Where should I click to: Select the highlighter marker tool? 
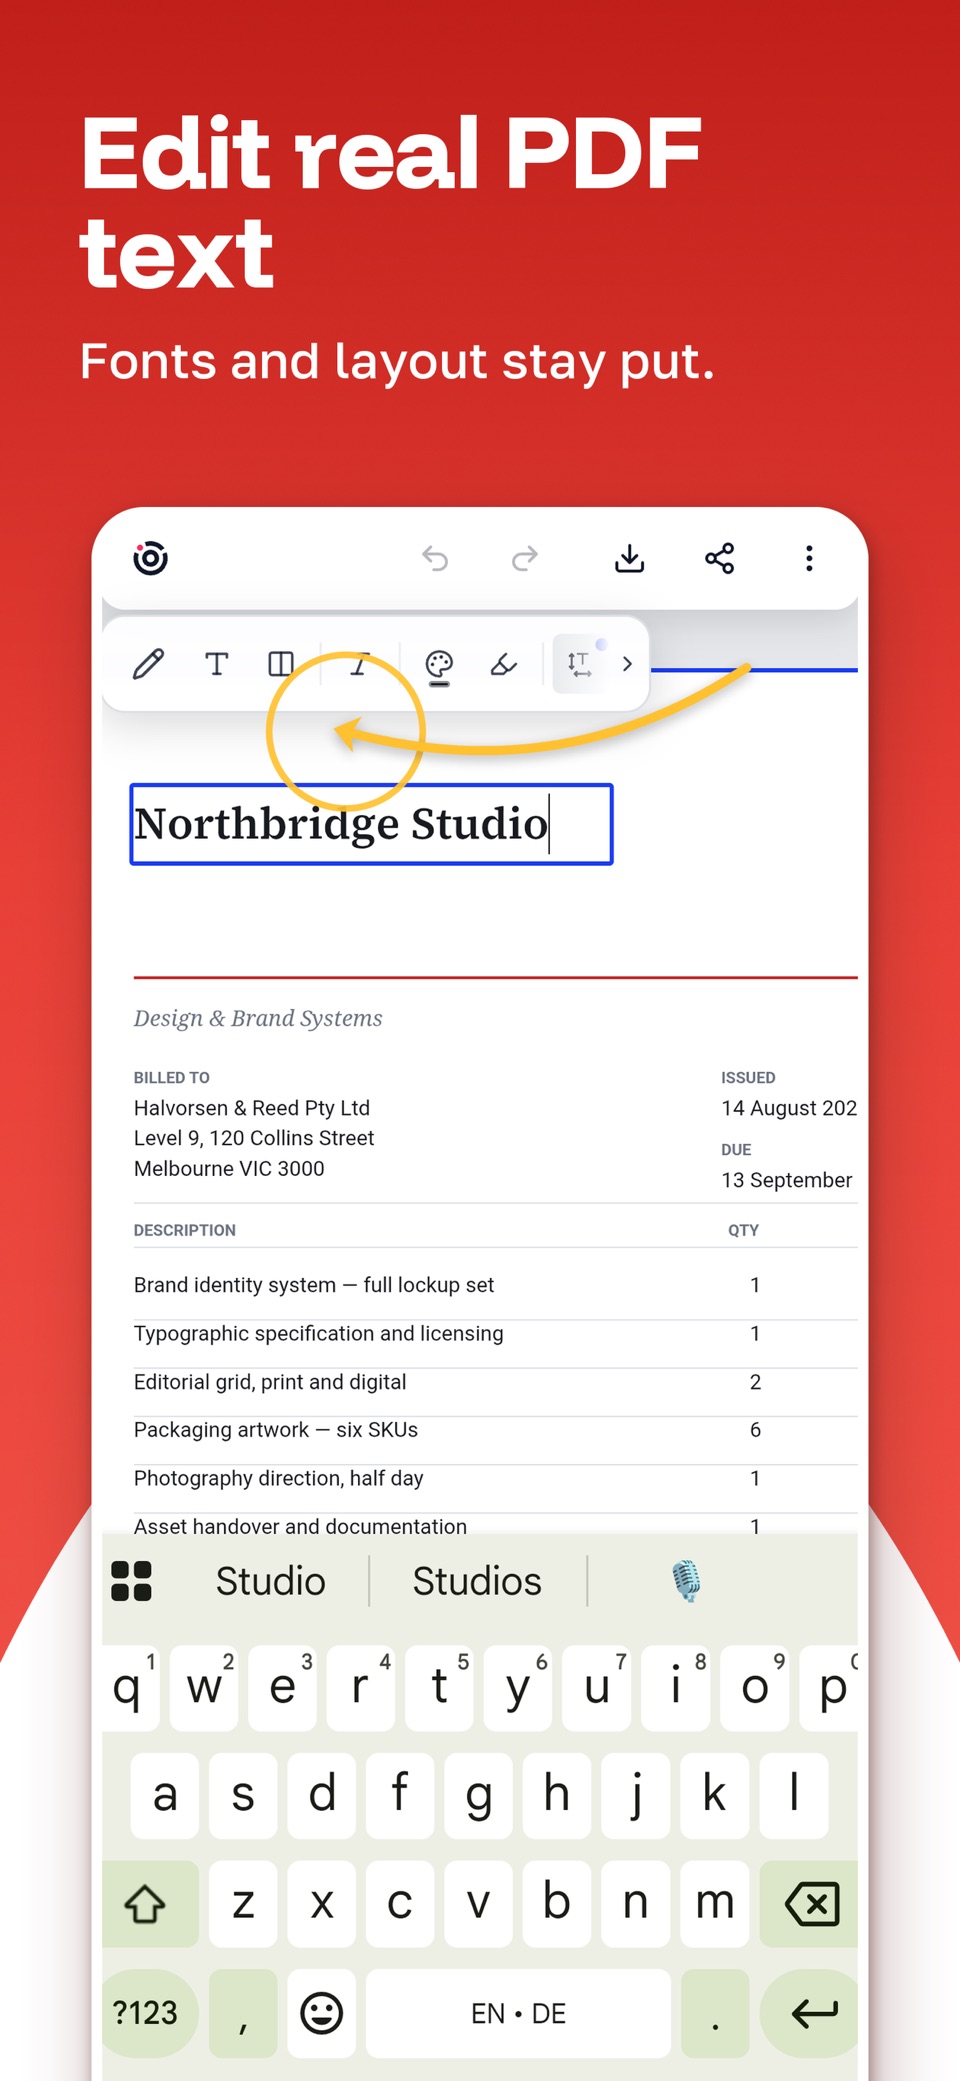(x=504, y=664)
